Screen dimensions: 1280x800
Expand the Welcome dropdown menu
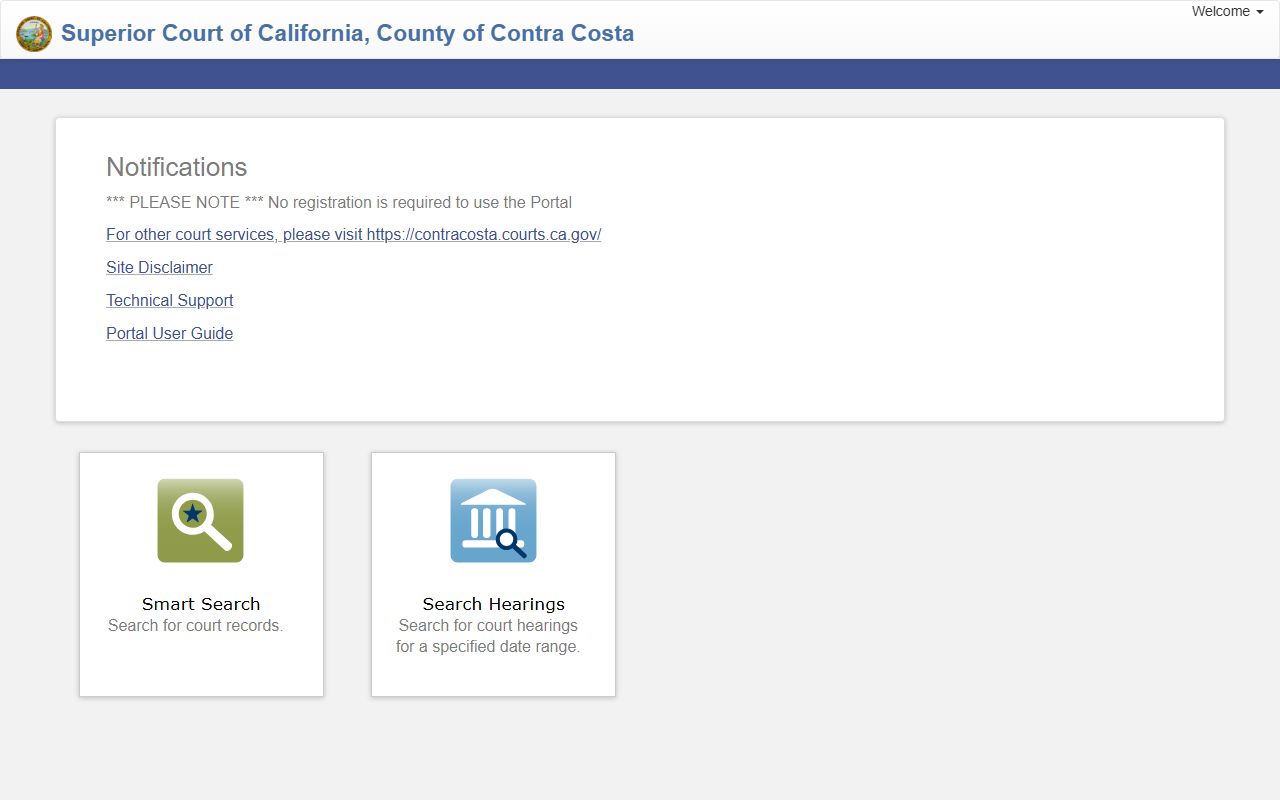(x=1227, y=12)
